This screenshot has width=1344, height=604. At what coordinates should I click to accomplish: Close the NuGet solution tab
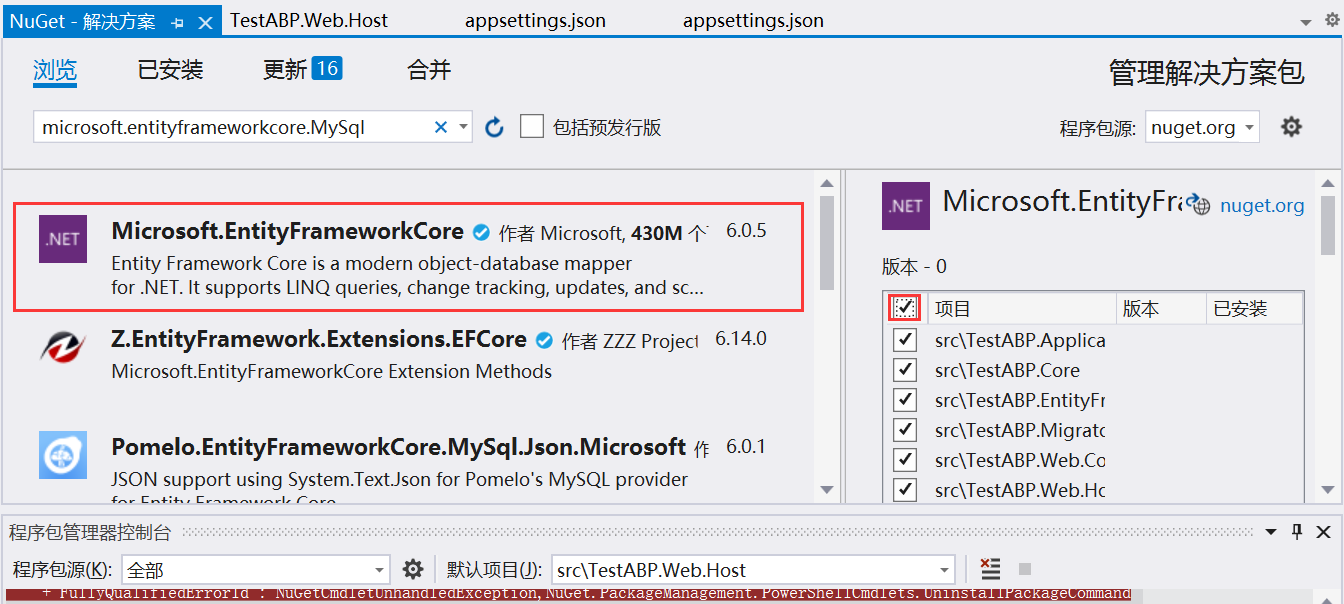(x=206, y=21)
